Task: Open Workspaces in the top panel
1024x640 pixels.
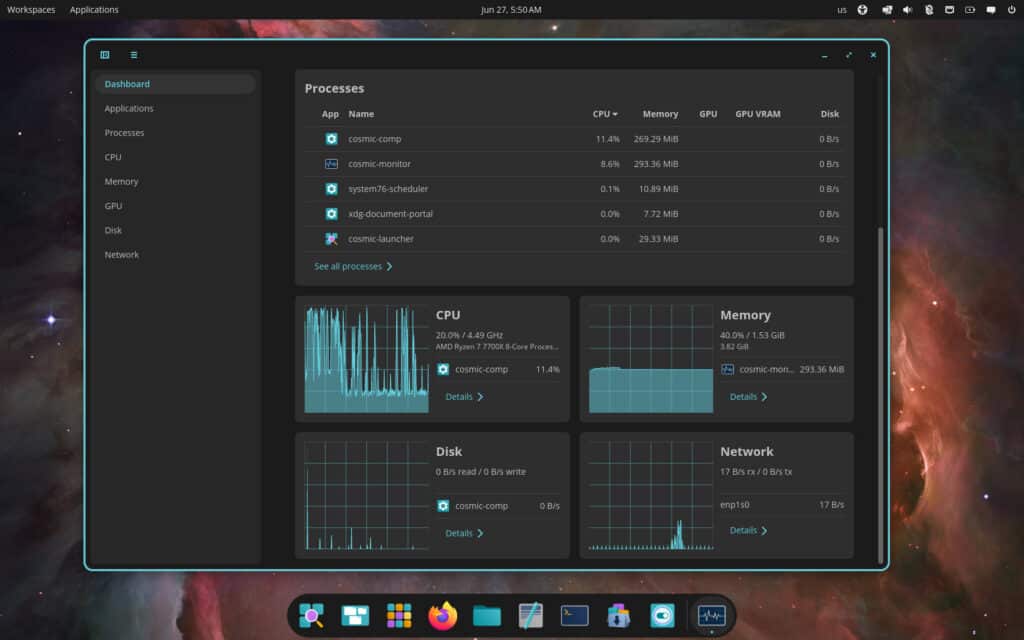Action: pos(31,10)
